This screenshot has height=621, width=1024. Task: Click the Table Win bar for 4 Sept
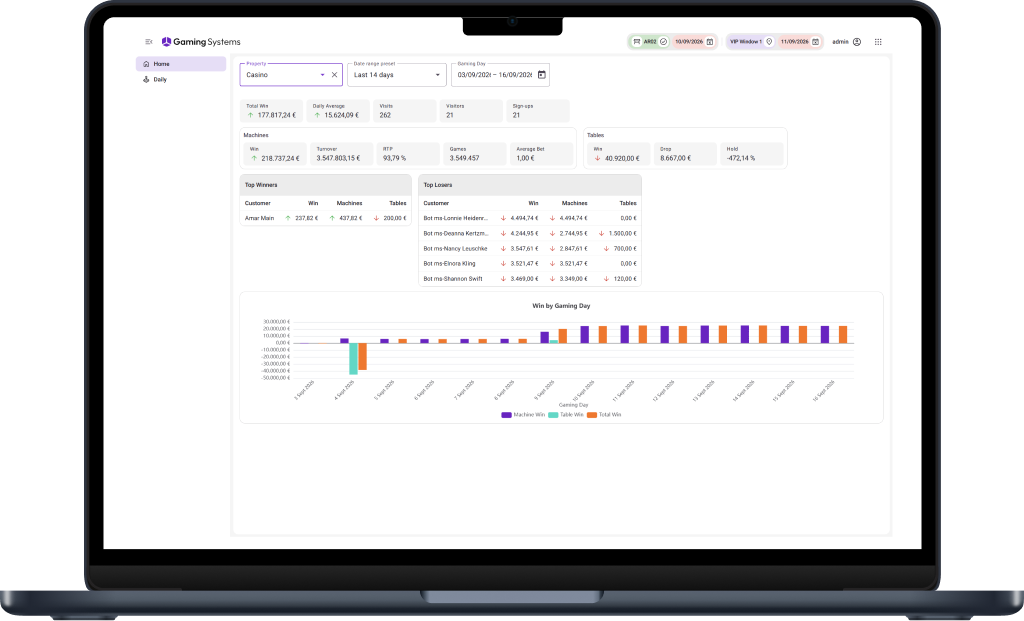click(x=353, y=358)
